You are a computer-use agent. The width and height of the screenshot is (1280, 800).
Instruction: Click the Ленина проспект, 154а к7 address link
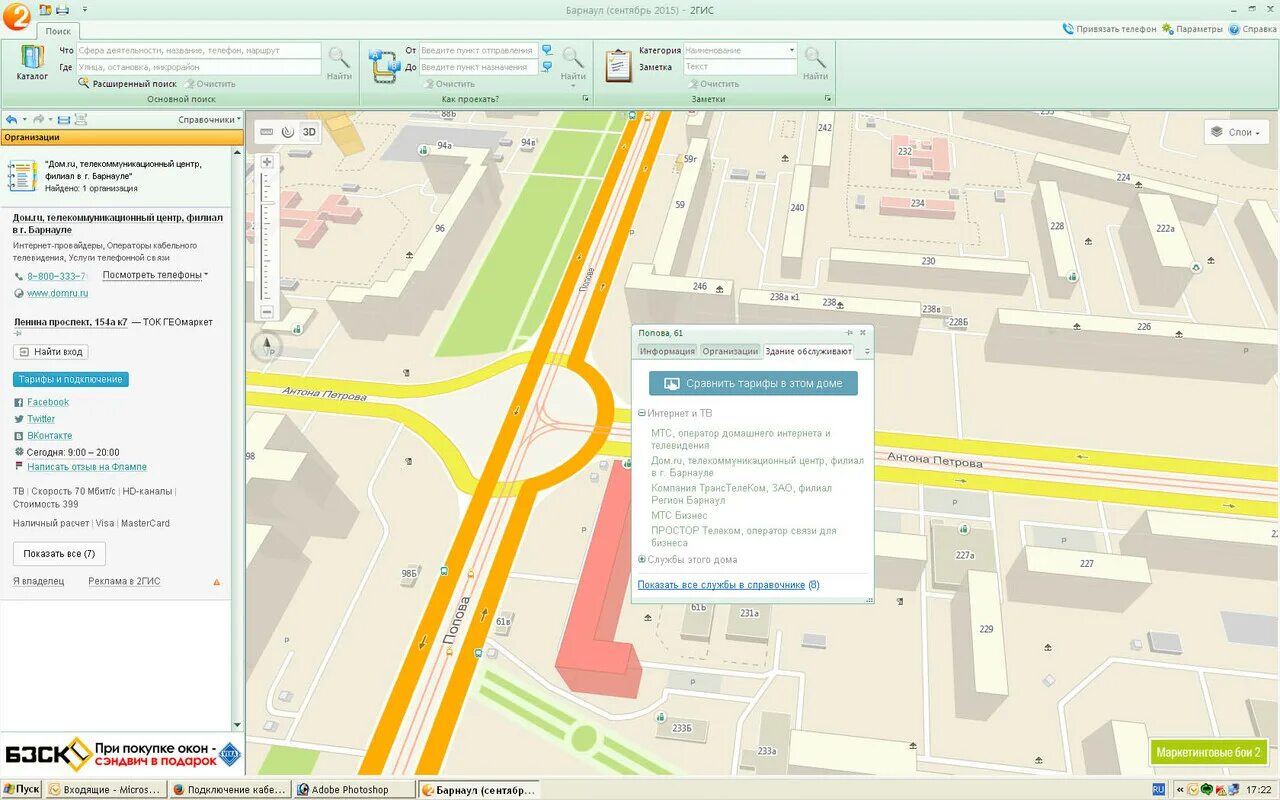point(70,322)
